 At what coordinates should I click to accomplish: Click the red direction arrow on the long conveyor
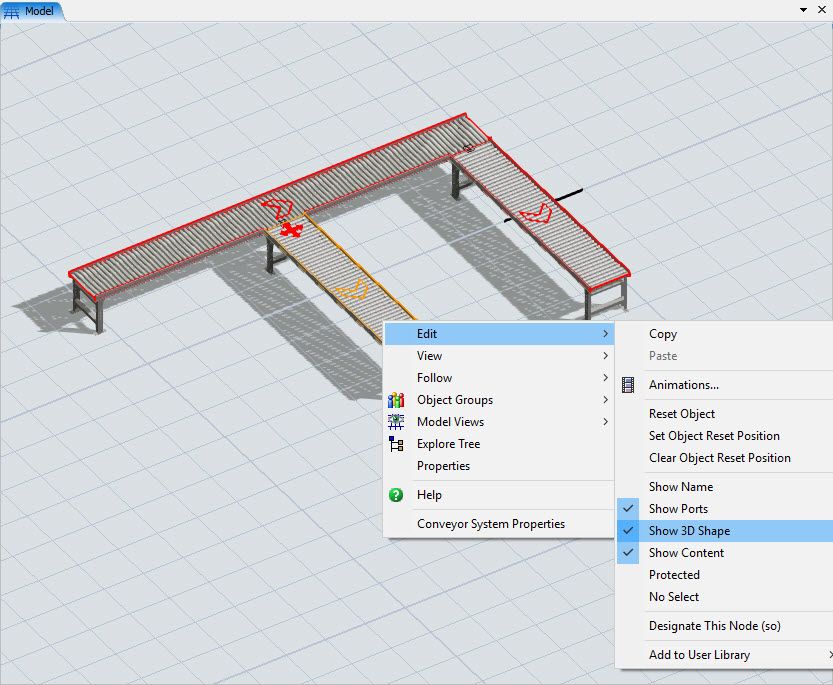click(x=277, y=208)
